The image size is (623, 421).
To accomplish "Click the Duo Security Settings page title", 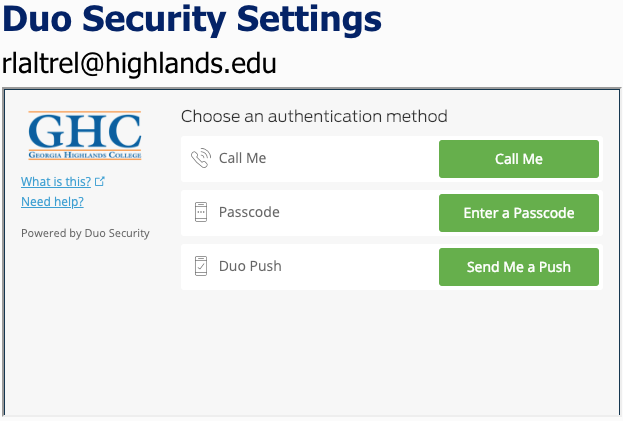I will point(192,19).
